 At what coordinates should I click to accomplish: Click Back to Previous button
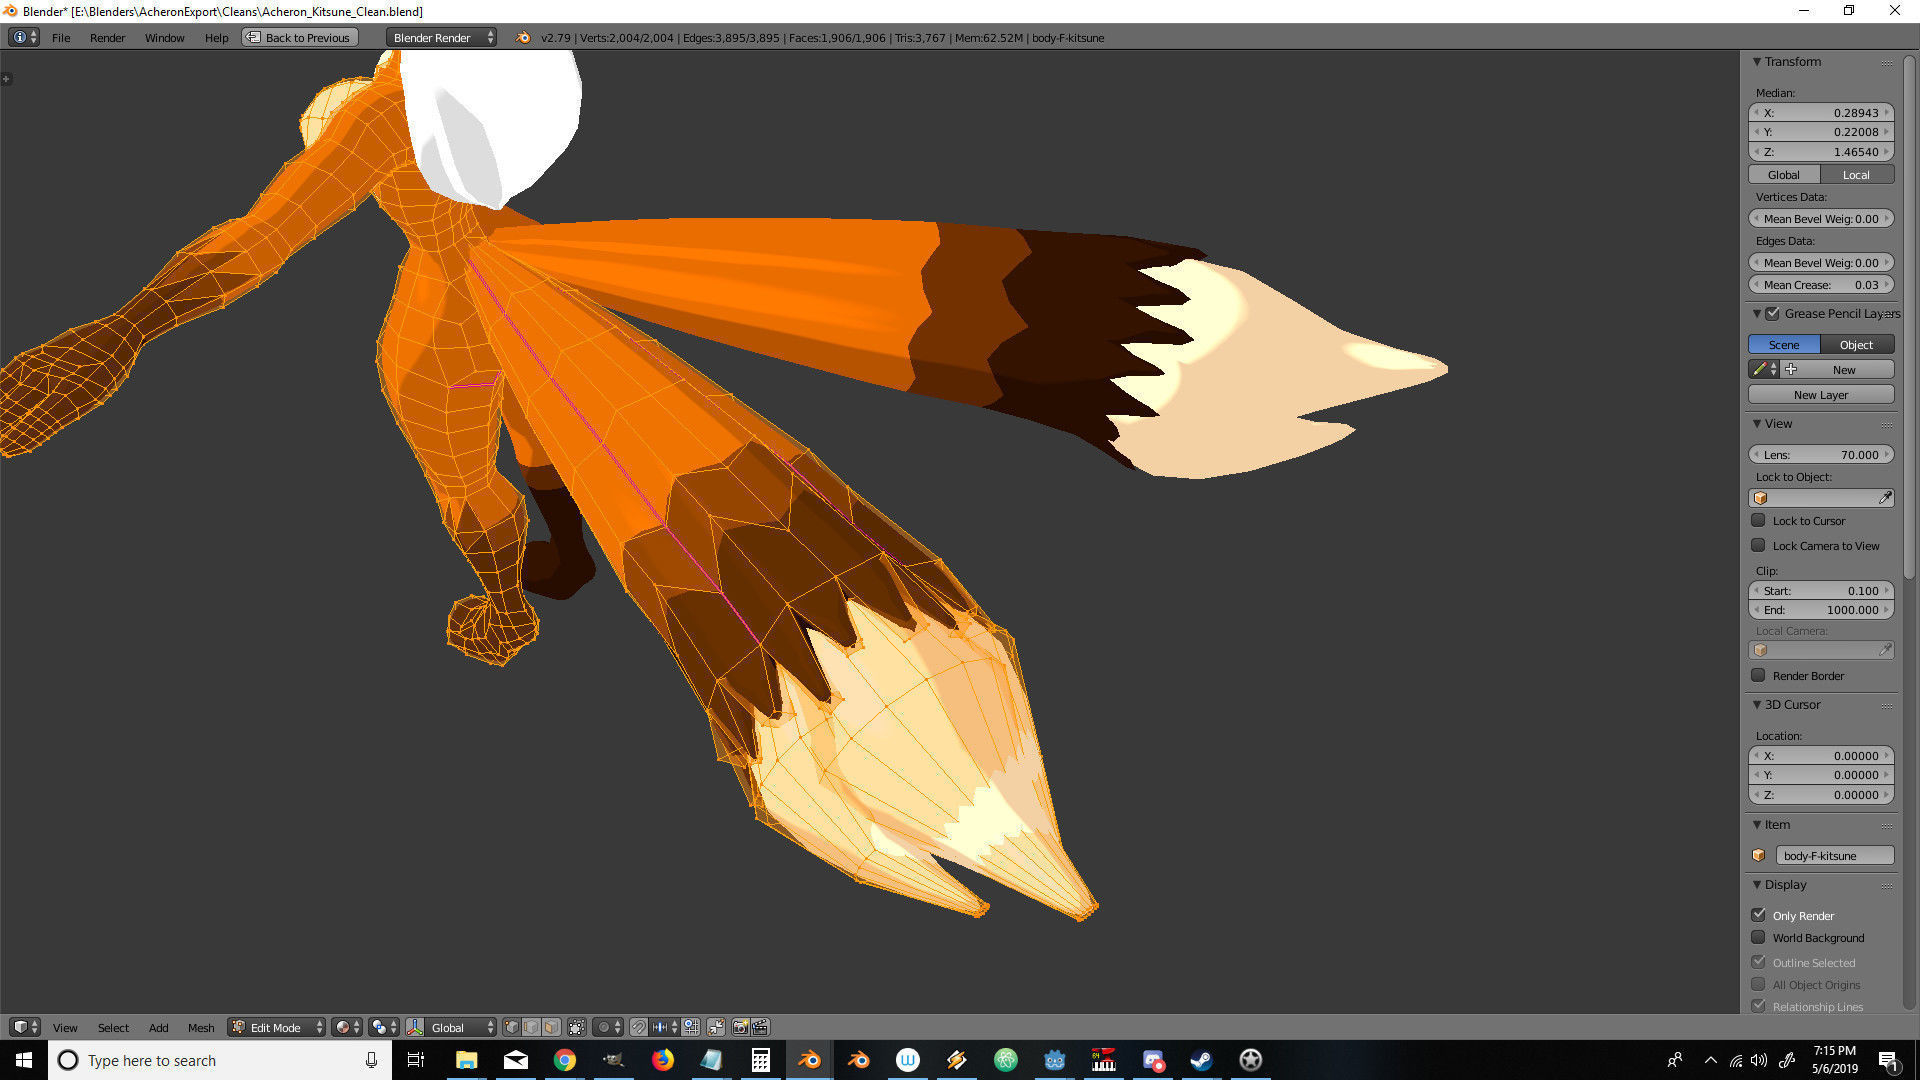[300, 37]
